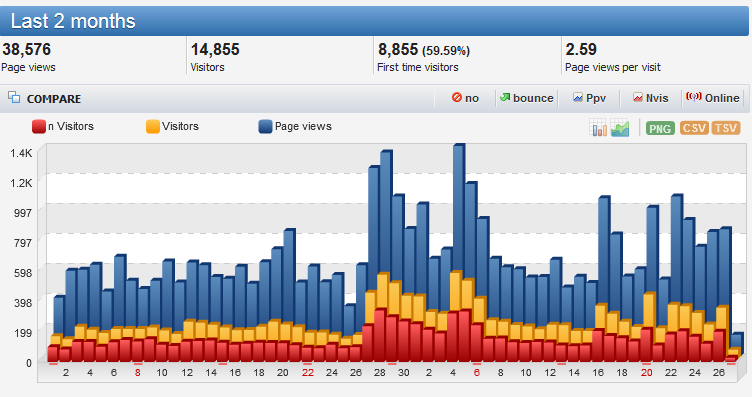Viewport: 752px width, 397px height.
Task: Export data as TSV
Action: tap(726, 128)
